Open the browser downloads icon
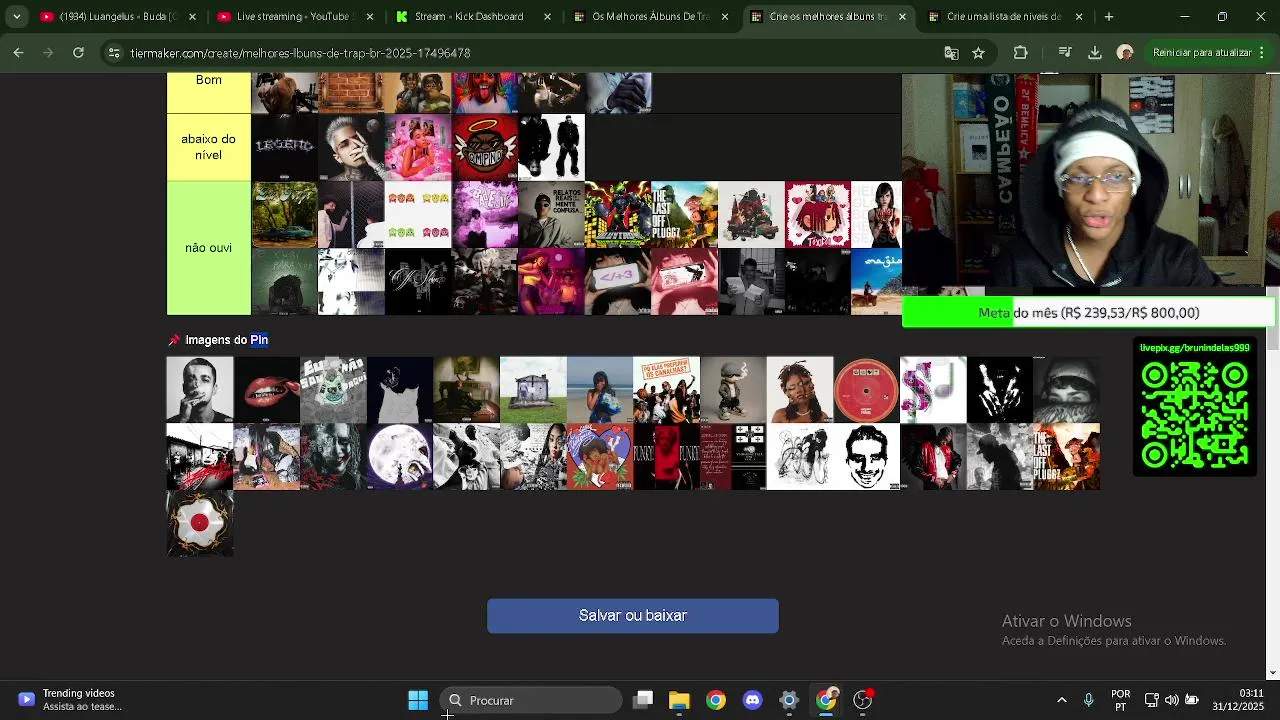Screen dimensions: 1280x720 1094,53
